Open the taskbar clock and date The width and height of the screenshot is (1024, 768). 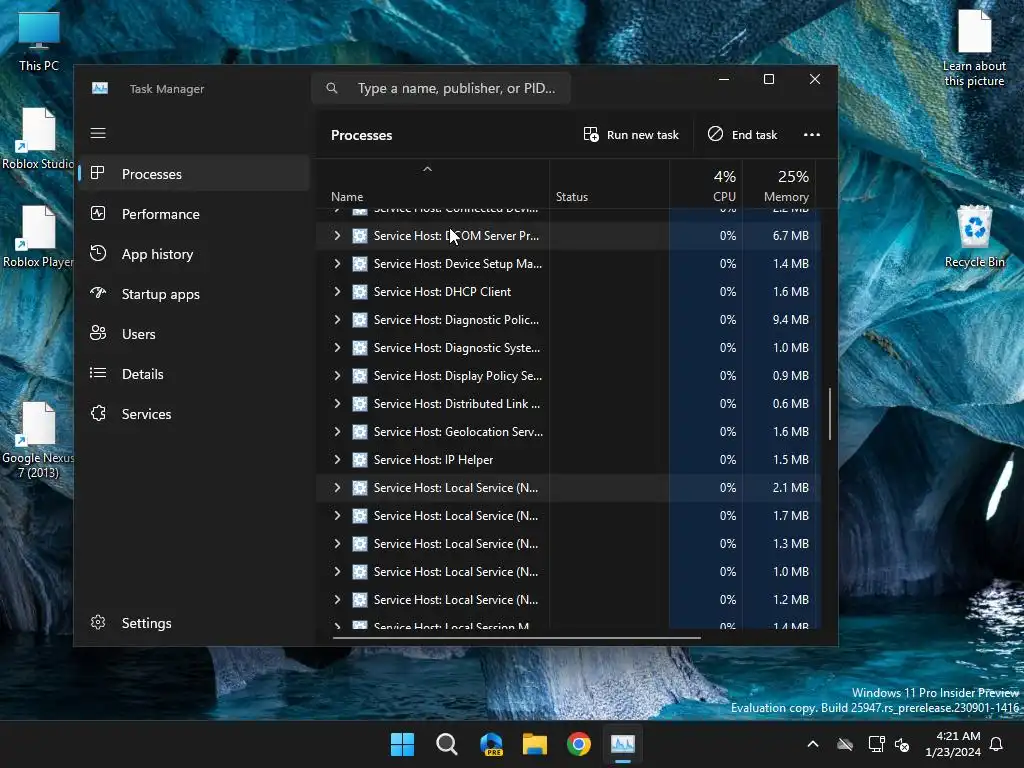pyautogui.click(x=953, y=744)
